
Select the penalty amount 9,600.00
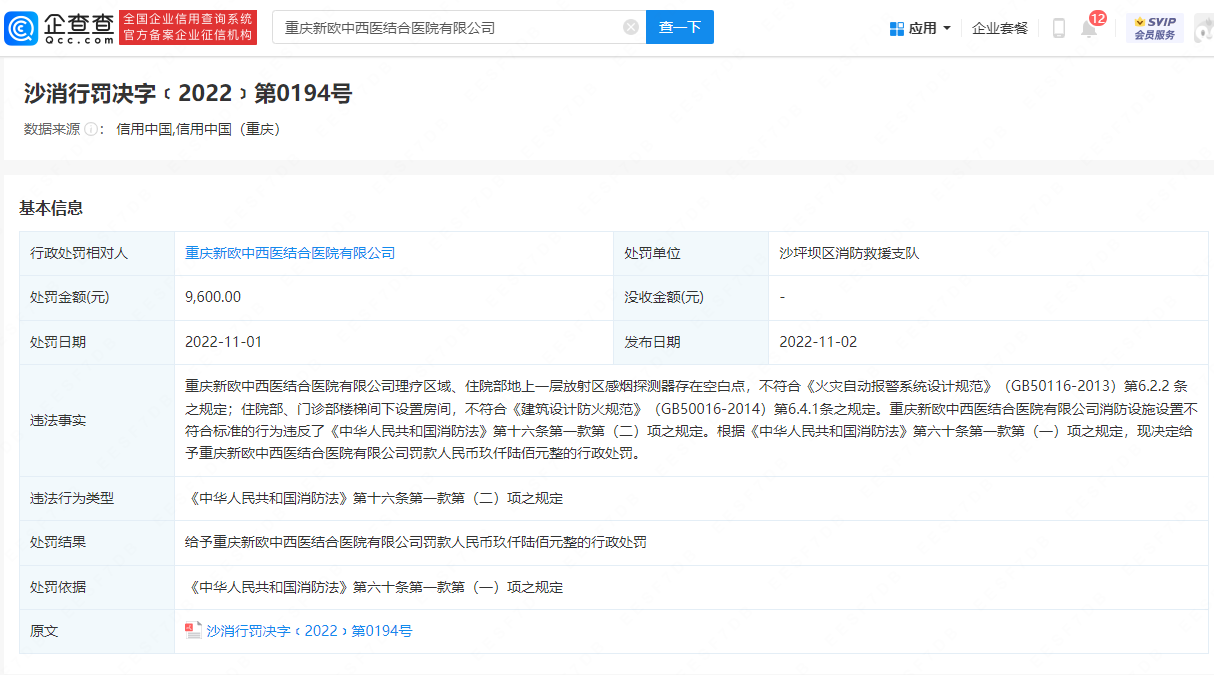coord(213,297)
